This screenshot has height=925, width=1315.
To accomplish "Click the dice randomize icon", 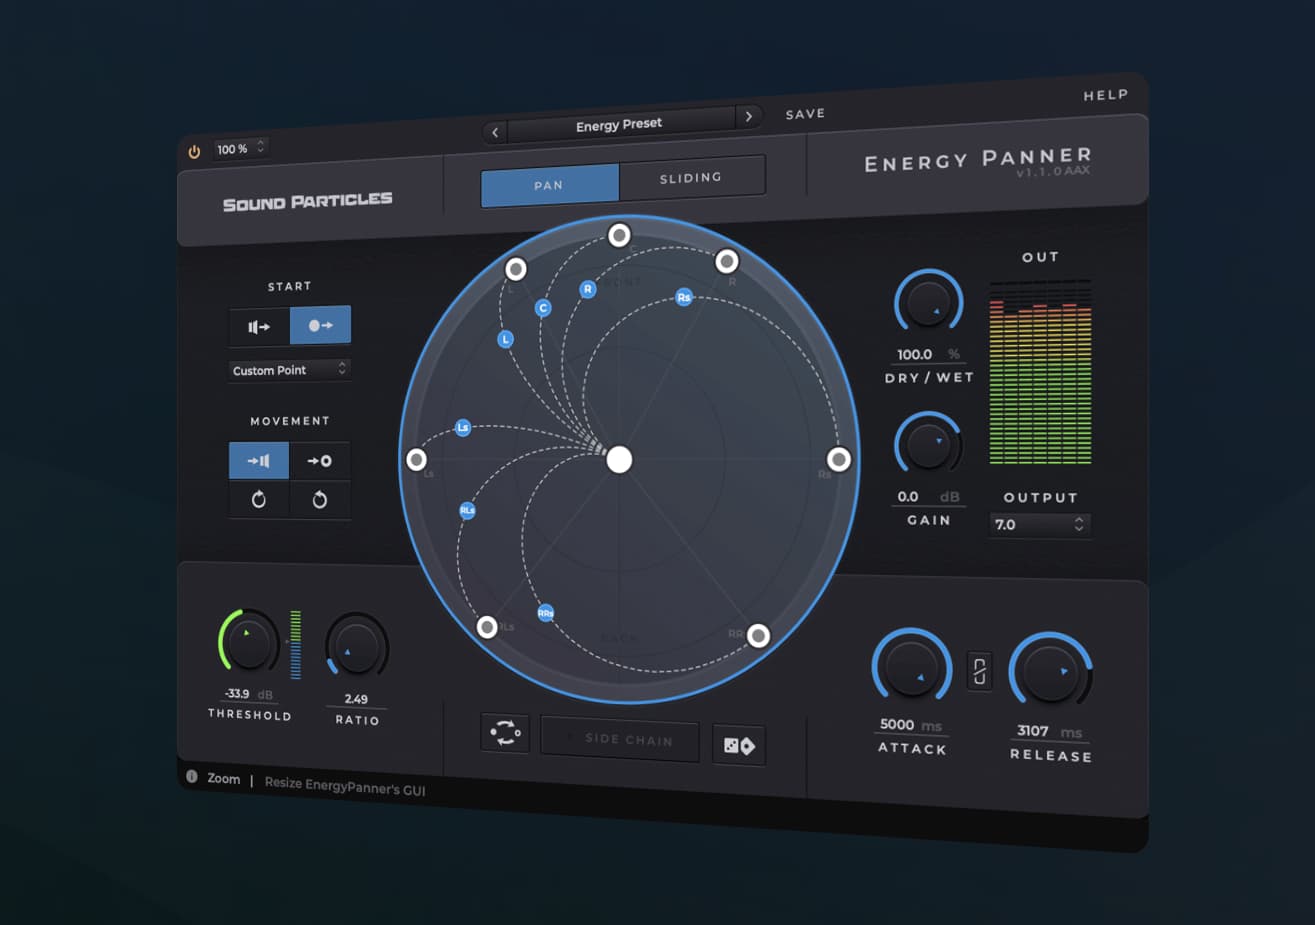I will click(739, 746).
